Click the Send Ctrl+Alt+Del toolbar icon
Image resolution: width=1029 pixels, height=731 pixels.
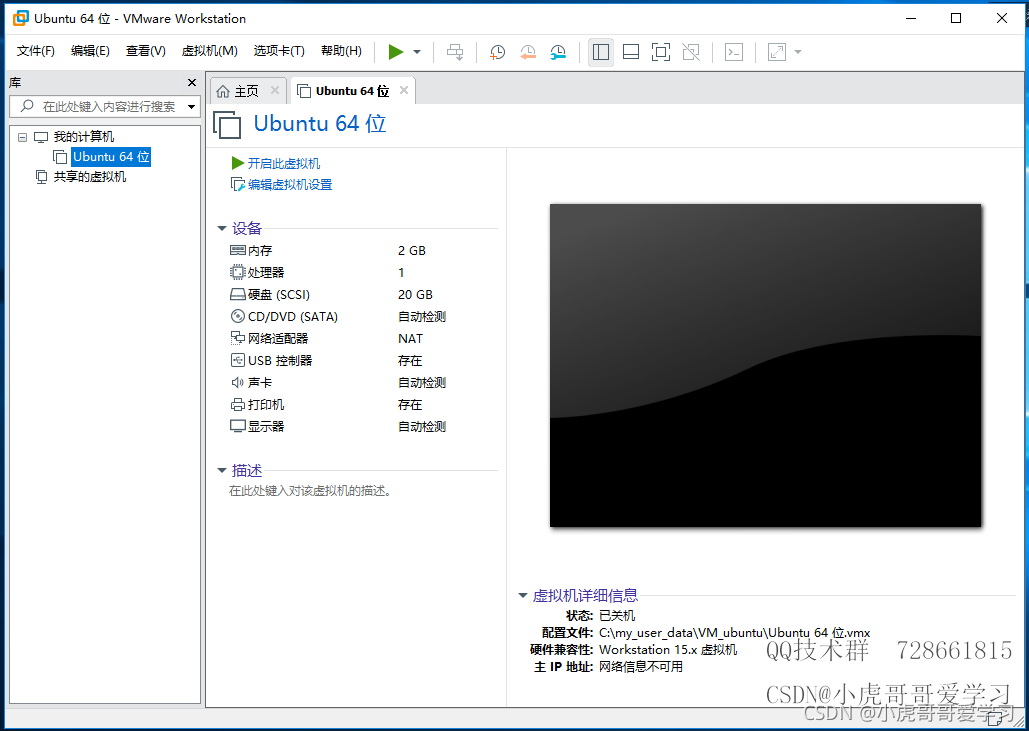click(455, 52)
